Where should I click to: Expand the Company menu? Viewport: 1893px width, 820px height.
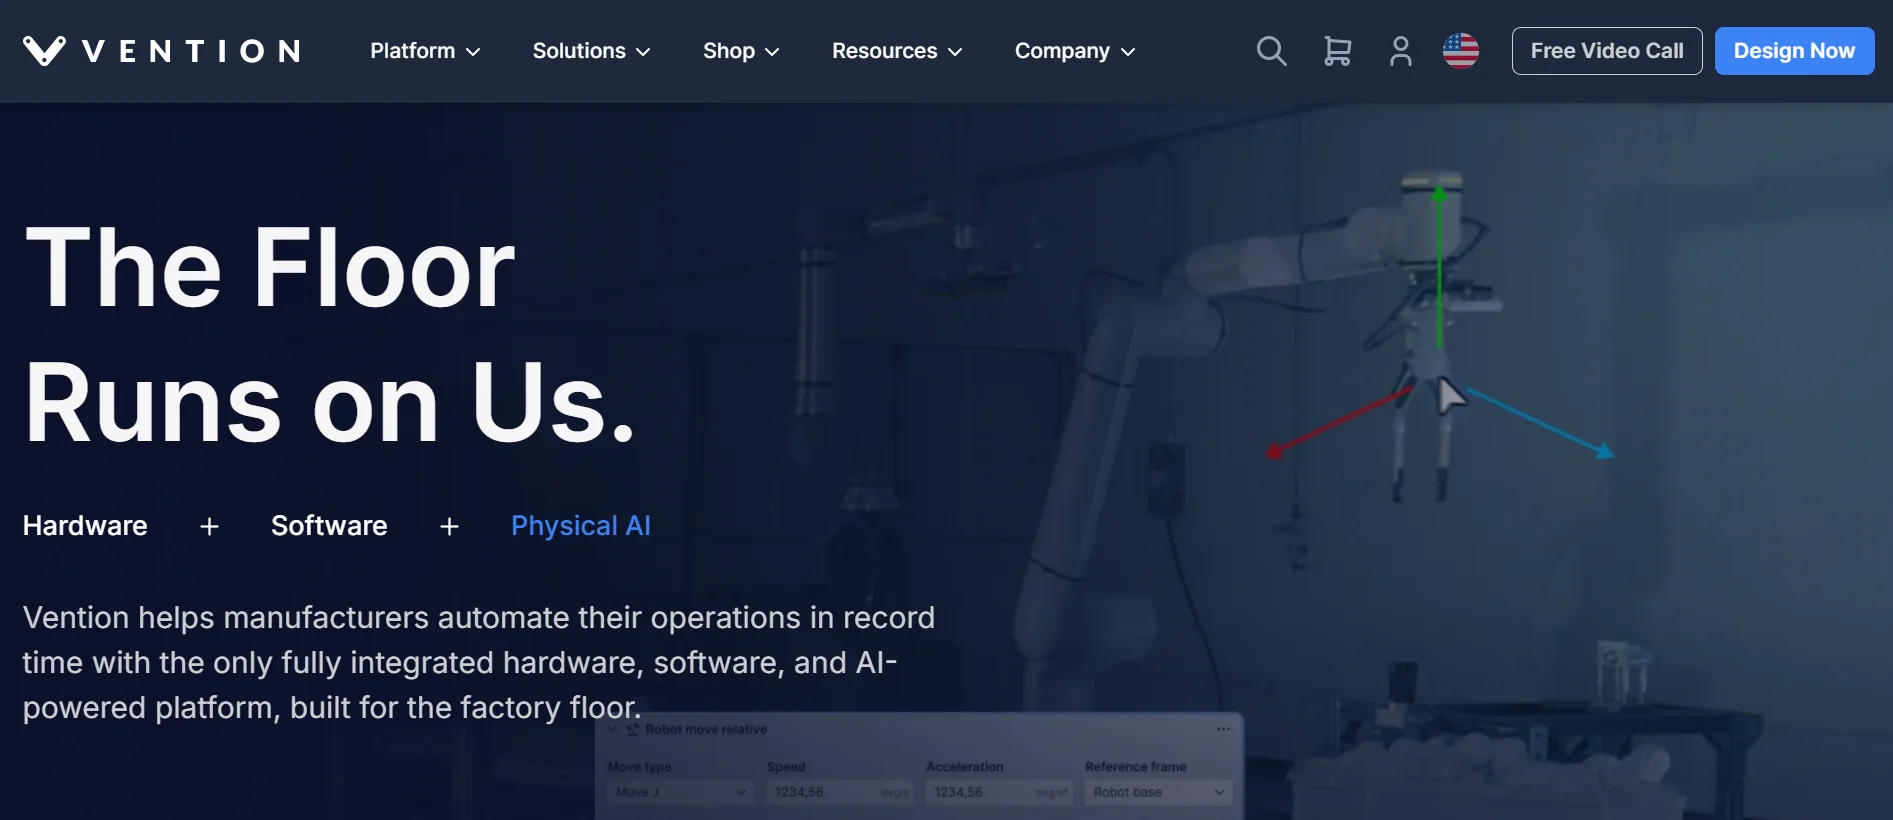point(1075,51)
